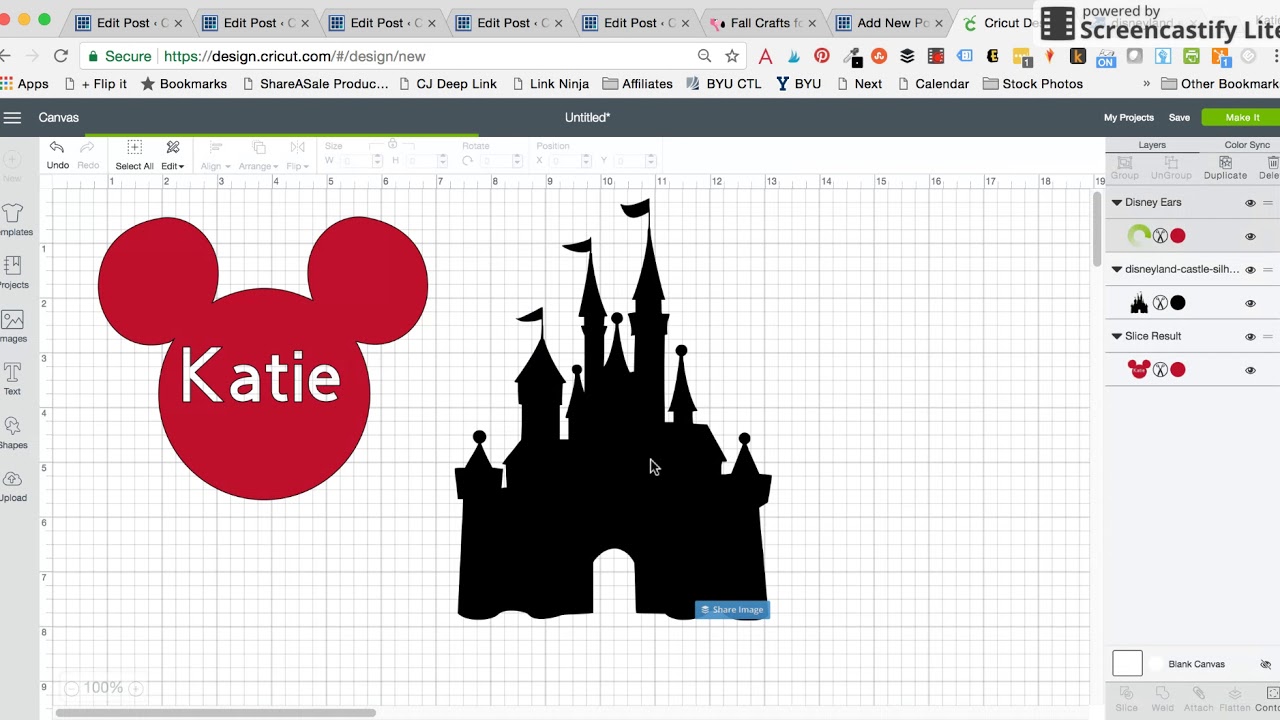Click the browser address bar URL

[294, 57]
